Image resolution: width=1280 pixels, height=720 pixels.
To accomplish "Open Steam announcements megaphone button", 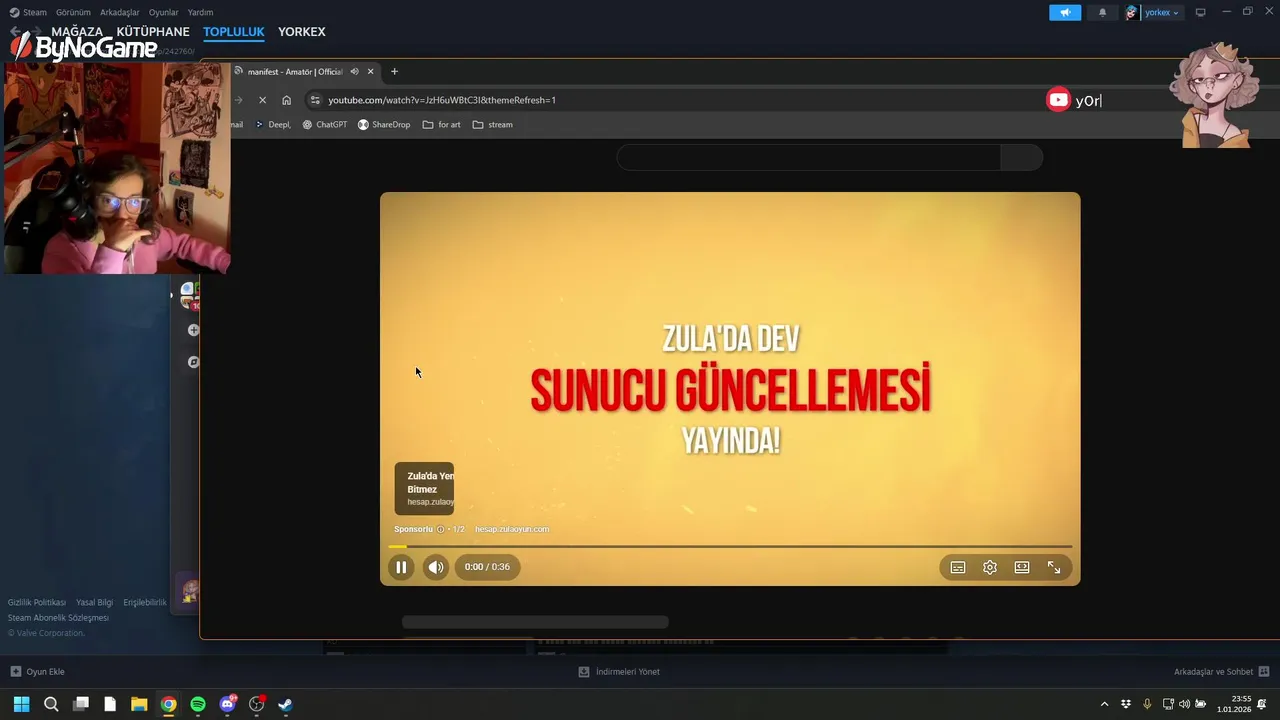I will click(x=1065, y=12).
